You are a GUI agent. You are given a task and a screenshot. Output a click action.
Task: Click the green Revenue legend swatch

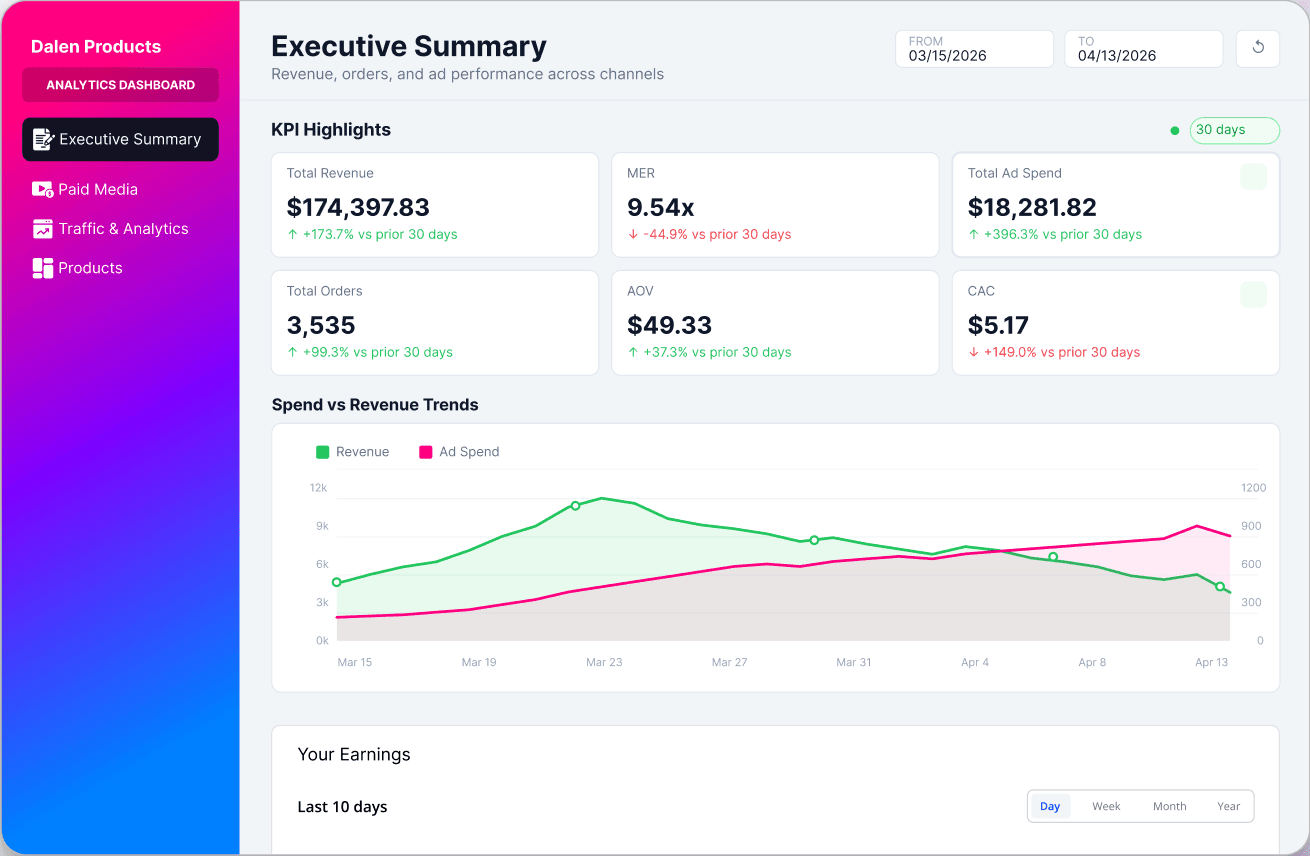point(323,452)
